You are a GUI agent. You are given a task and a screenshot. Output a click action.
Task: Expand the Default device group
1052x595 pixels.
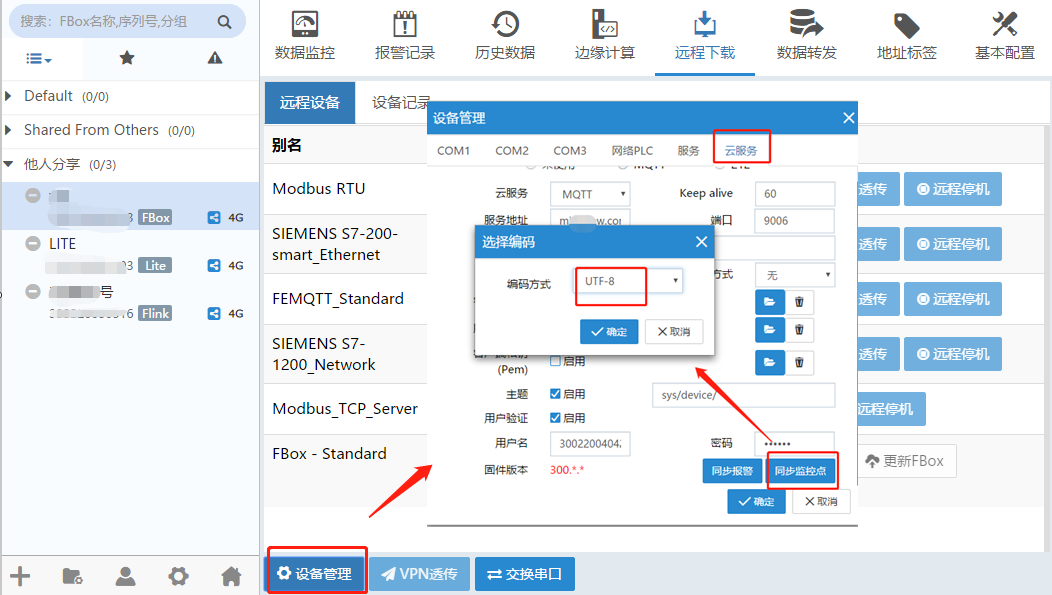pos(10,96)
